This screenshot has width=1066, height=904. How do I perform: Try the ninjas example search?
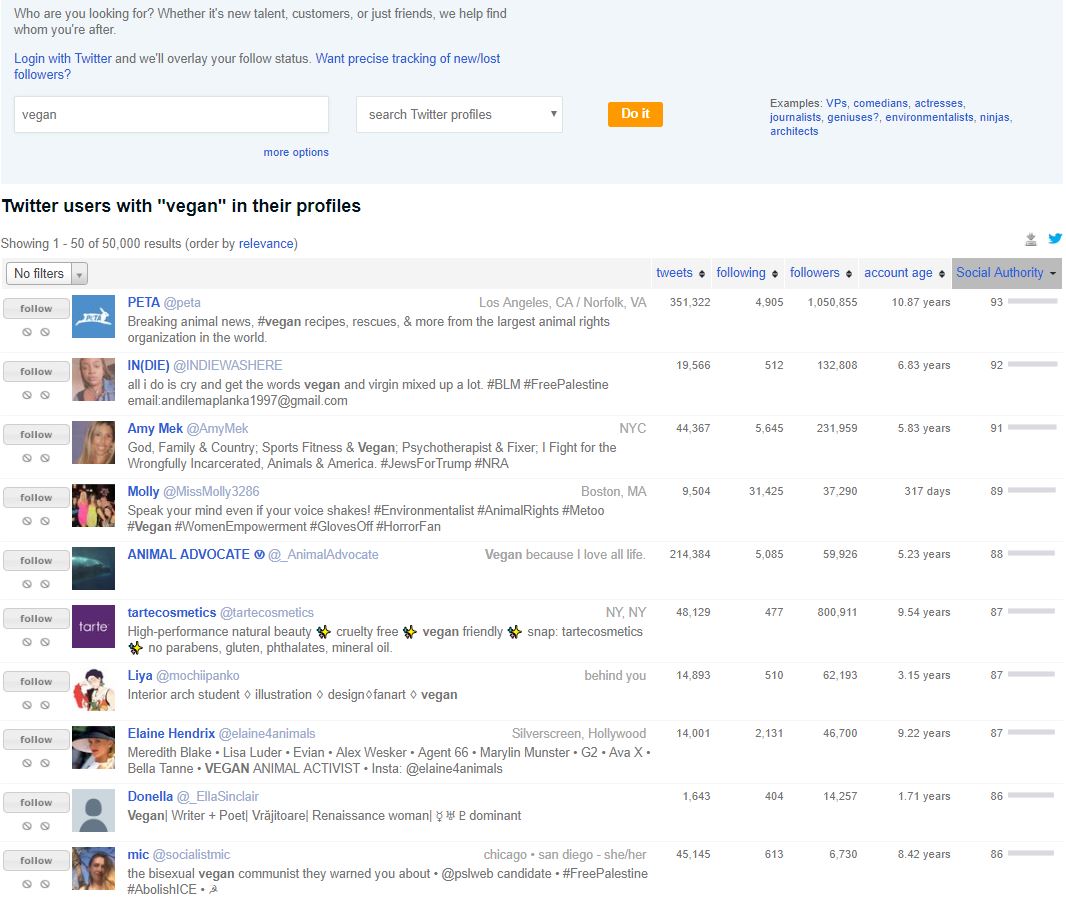995,117
